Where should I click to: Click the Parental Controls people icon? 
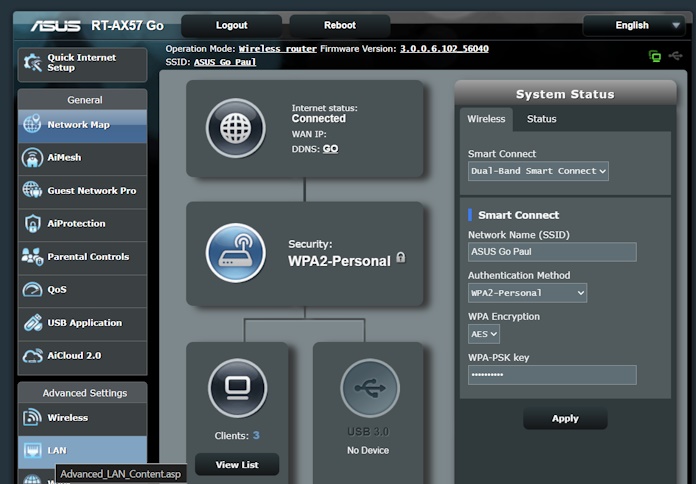[x=32, y=257]
